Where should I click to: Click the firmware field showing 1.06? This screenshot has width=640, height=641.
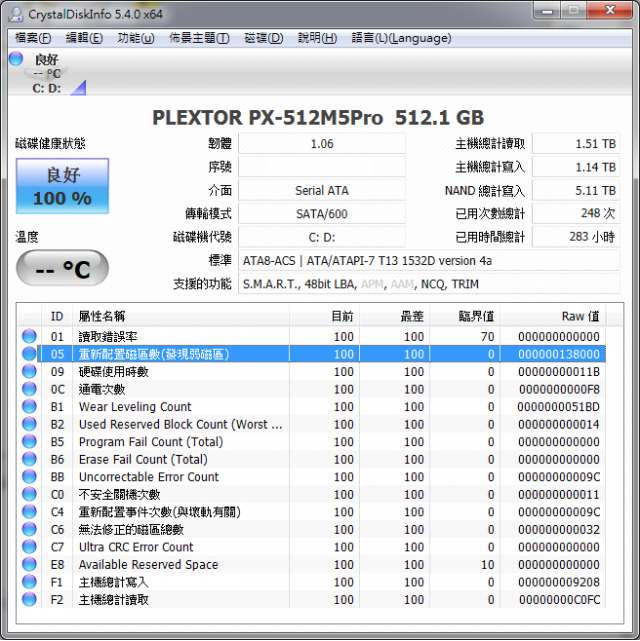(x=322, y=144)
